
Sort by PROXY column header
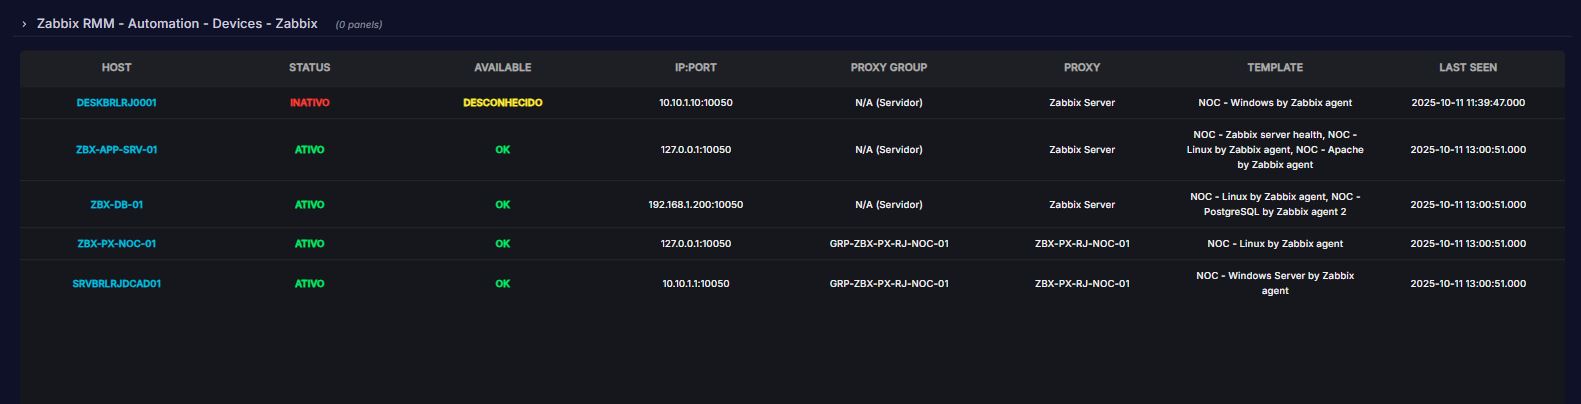[1082, 68]
